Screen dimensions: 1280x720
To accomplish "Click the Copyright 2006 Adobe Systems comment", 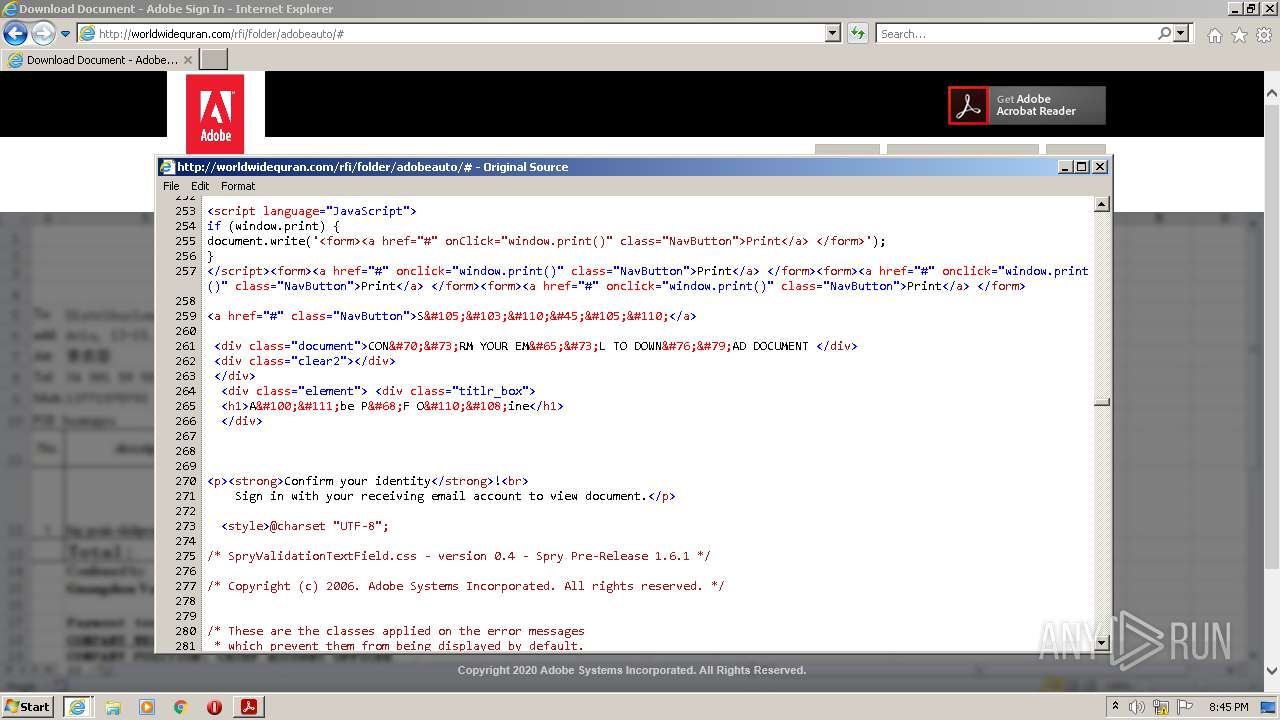I will click(x=466, y=586).
